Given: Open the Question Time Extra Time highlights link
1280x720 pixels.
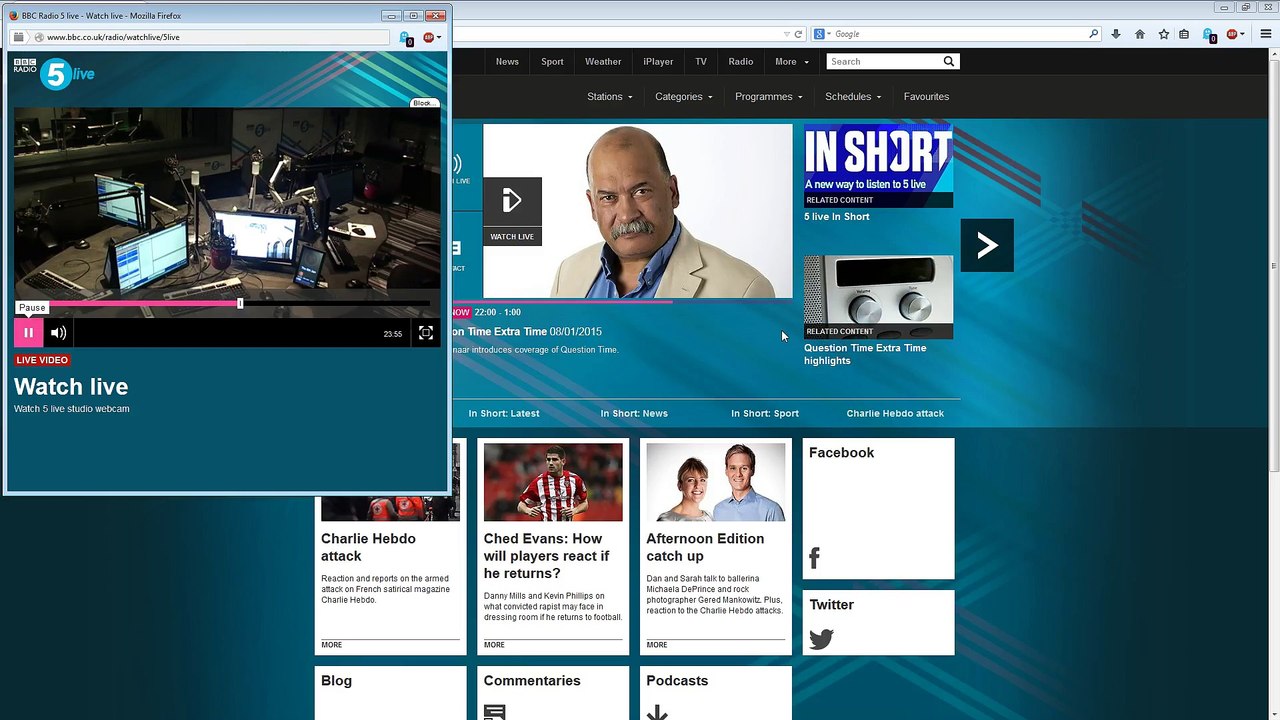Looking at the screenshot, I should click(865, 354).
